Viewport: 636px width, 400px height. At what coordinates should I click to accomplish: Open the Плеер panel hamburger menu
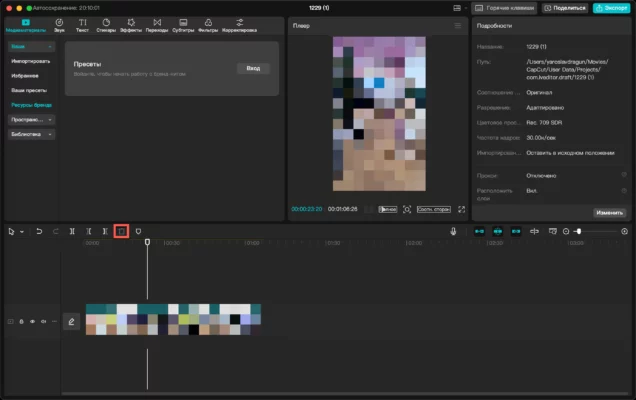click(458, 26)
